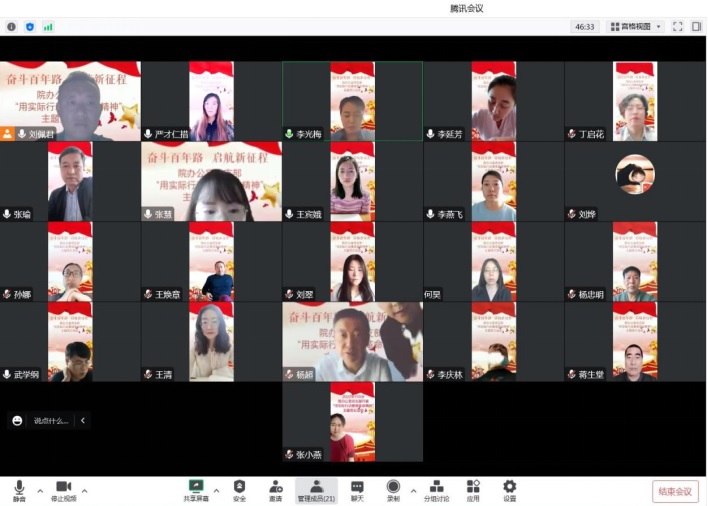Screen dimensions: 708x506
Task: Click microphone icon beside 李延芳
Action: 430,134
